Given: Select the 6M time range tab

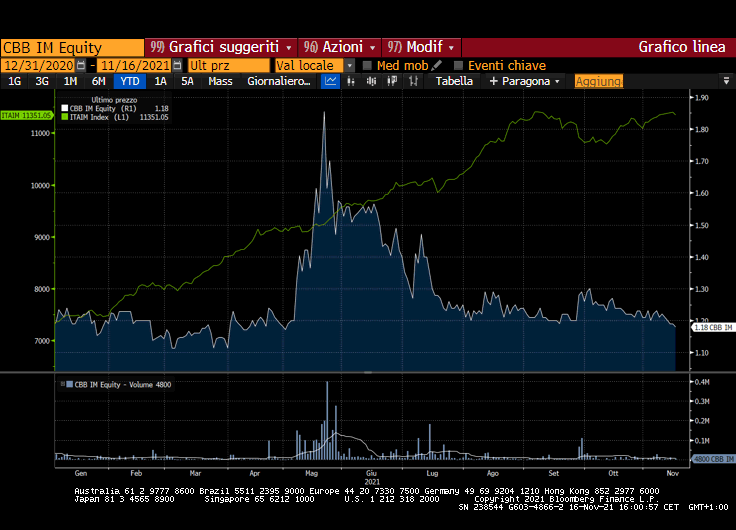Looking at the screenshot, I should click(x=98, y=82).
